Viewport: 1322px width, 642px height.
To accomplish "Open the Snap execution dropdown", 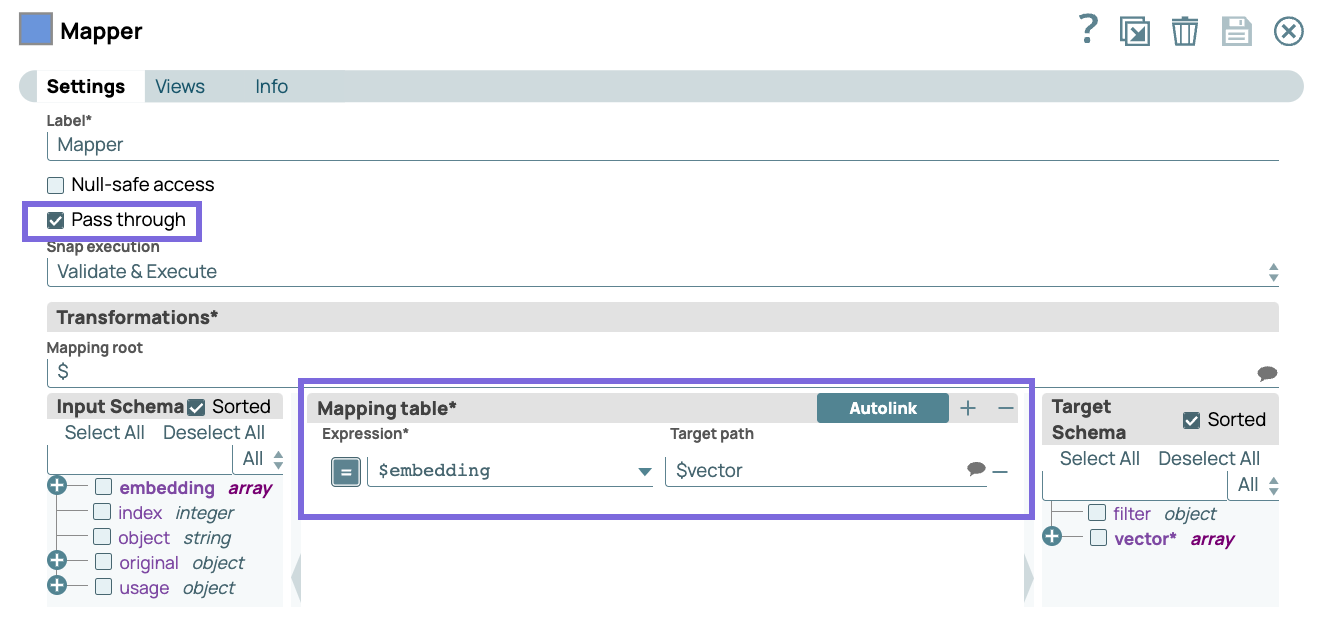I will [x=662, y=272].
